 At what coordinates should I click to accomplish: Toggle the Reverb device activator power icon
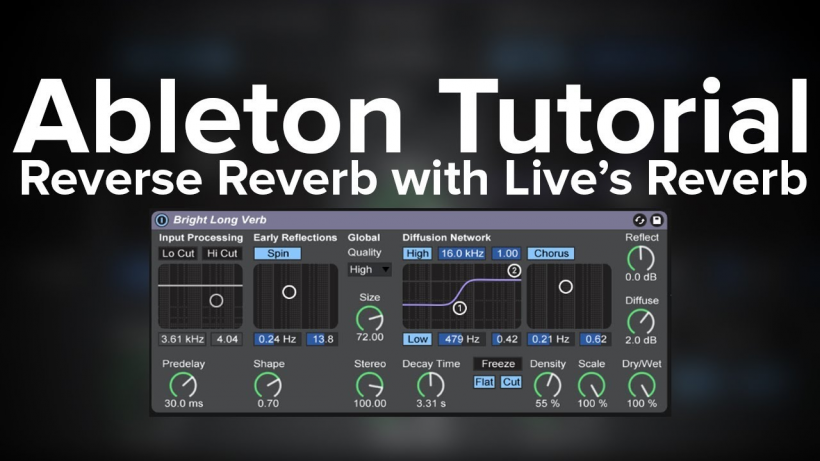coord(162,220)
